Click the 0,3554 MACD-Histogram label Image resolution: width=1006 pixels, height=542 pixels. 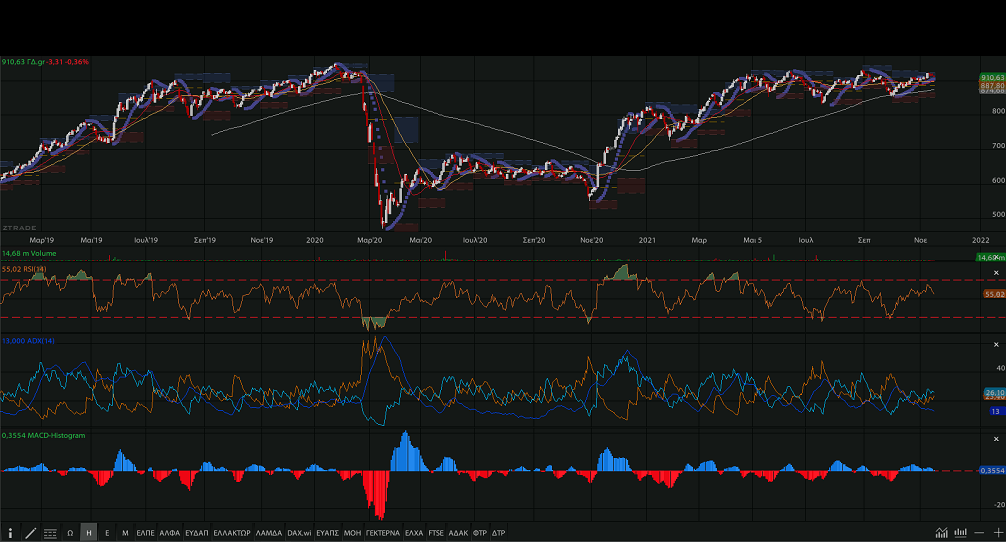point(43,435)
